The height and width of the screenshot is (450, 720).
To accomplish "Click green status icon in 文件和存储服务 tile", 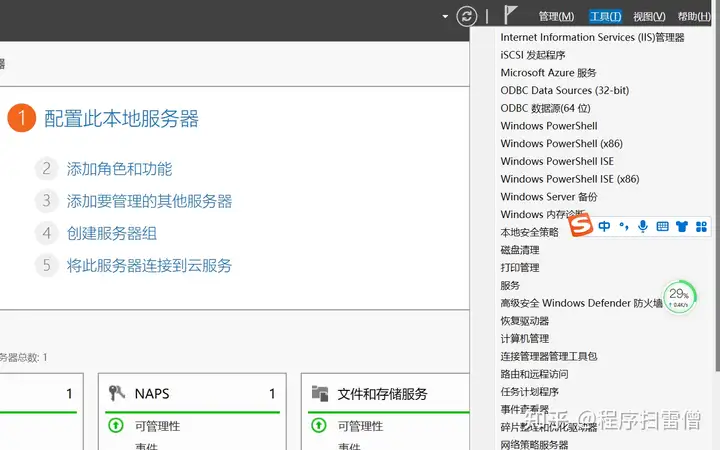I will click(319, 426).
